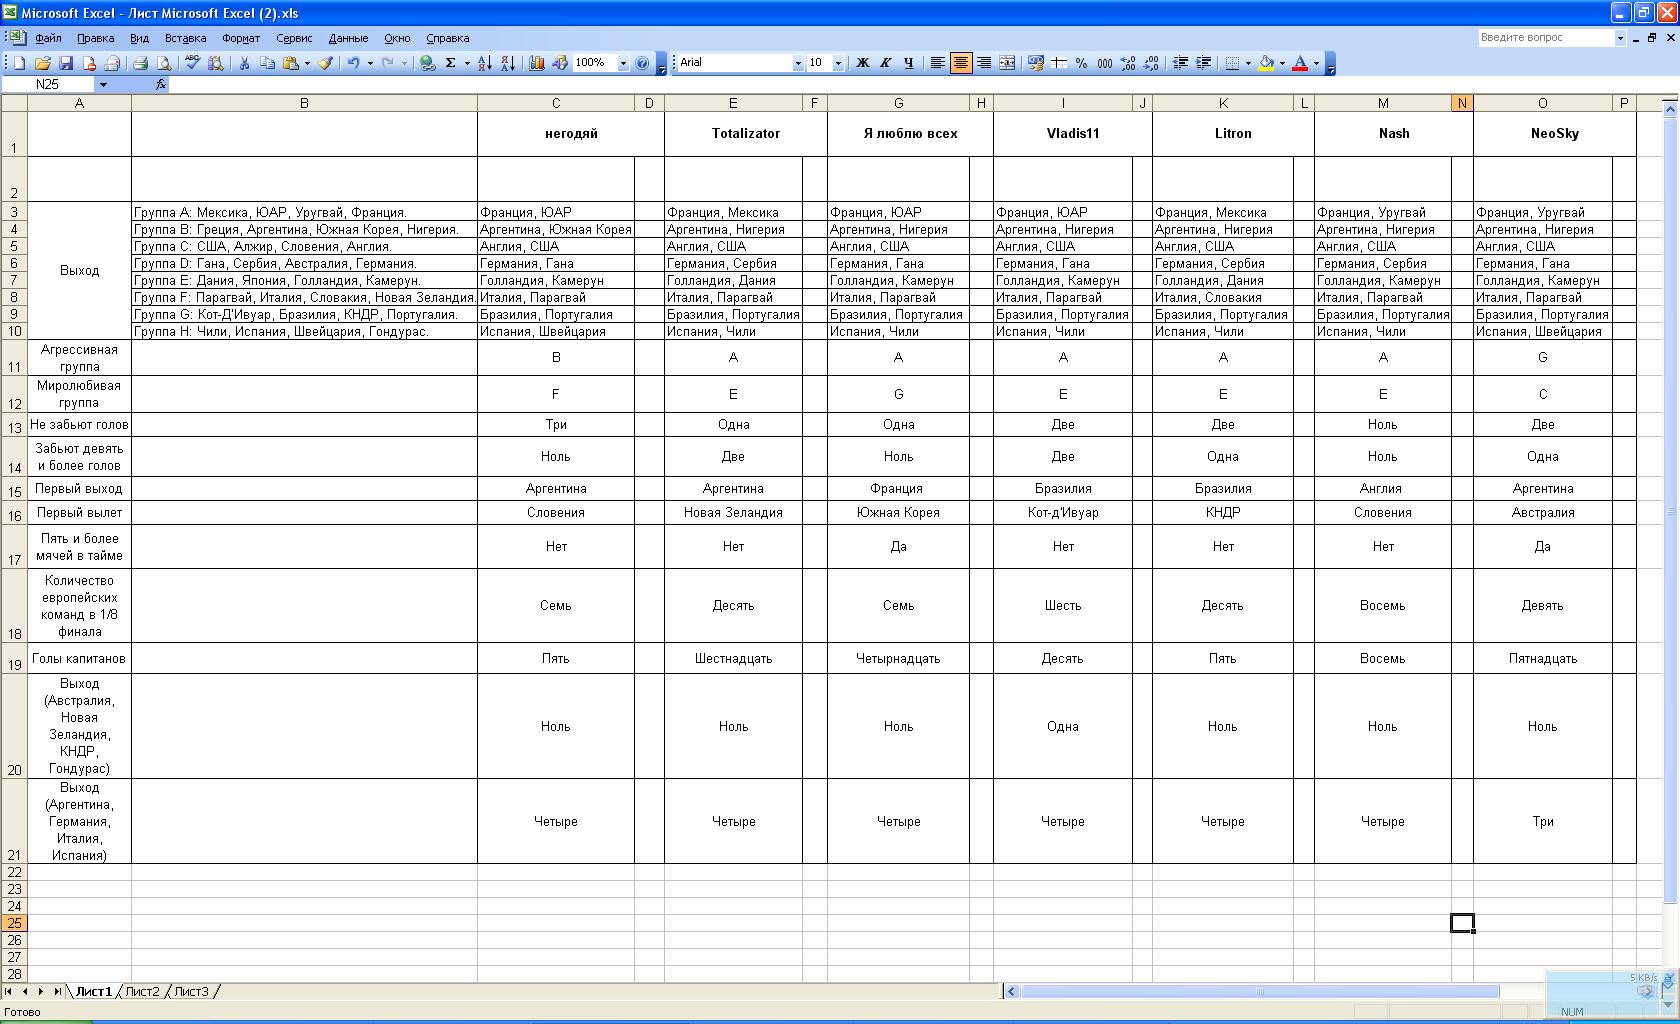This screenshot has height=1024, width=1680.
Task: Open the Arial font name dropdown
Action: click(798, 63)
